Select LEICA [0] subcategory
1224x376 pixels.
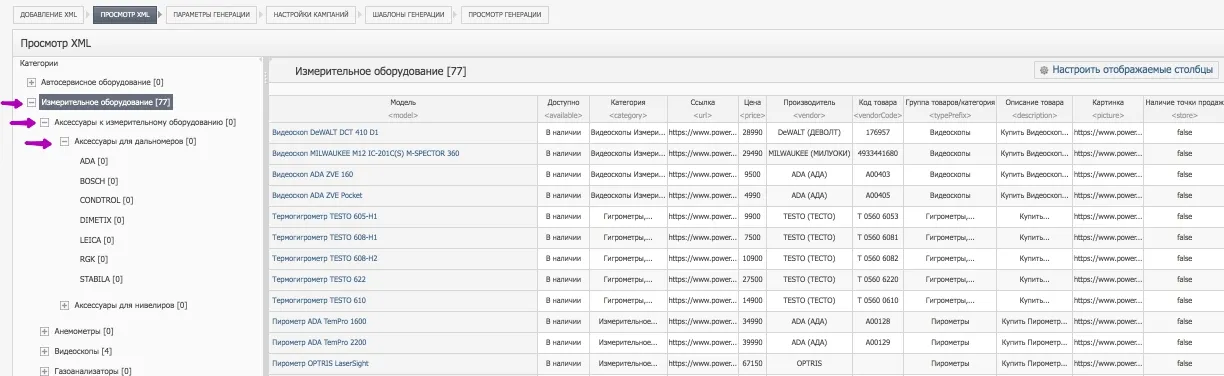97,240
